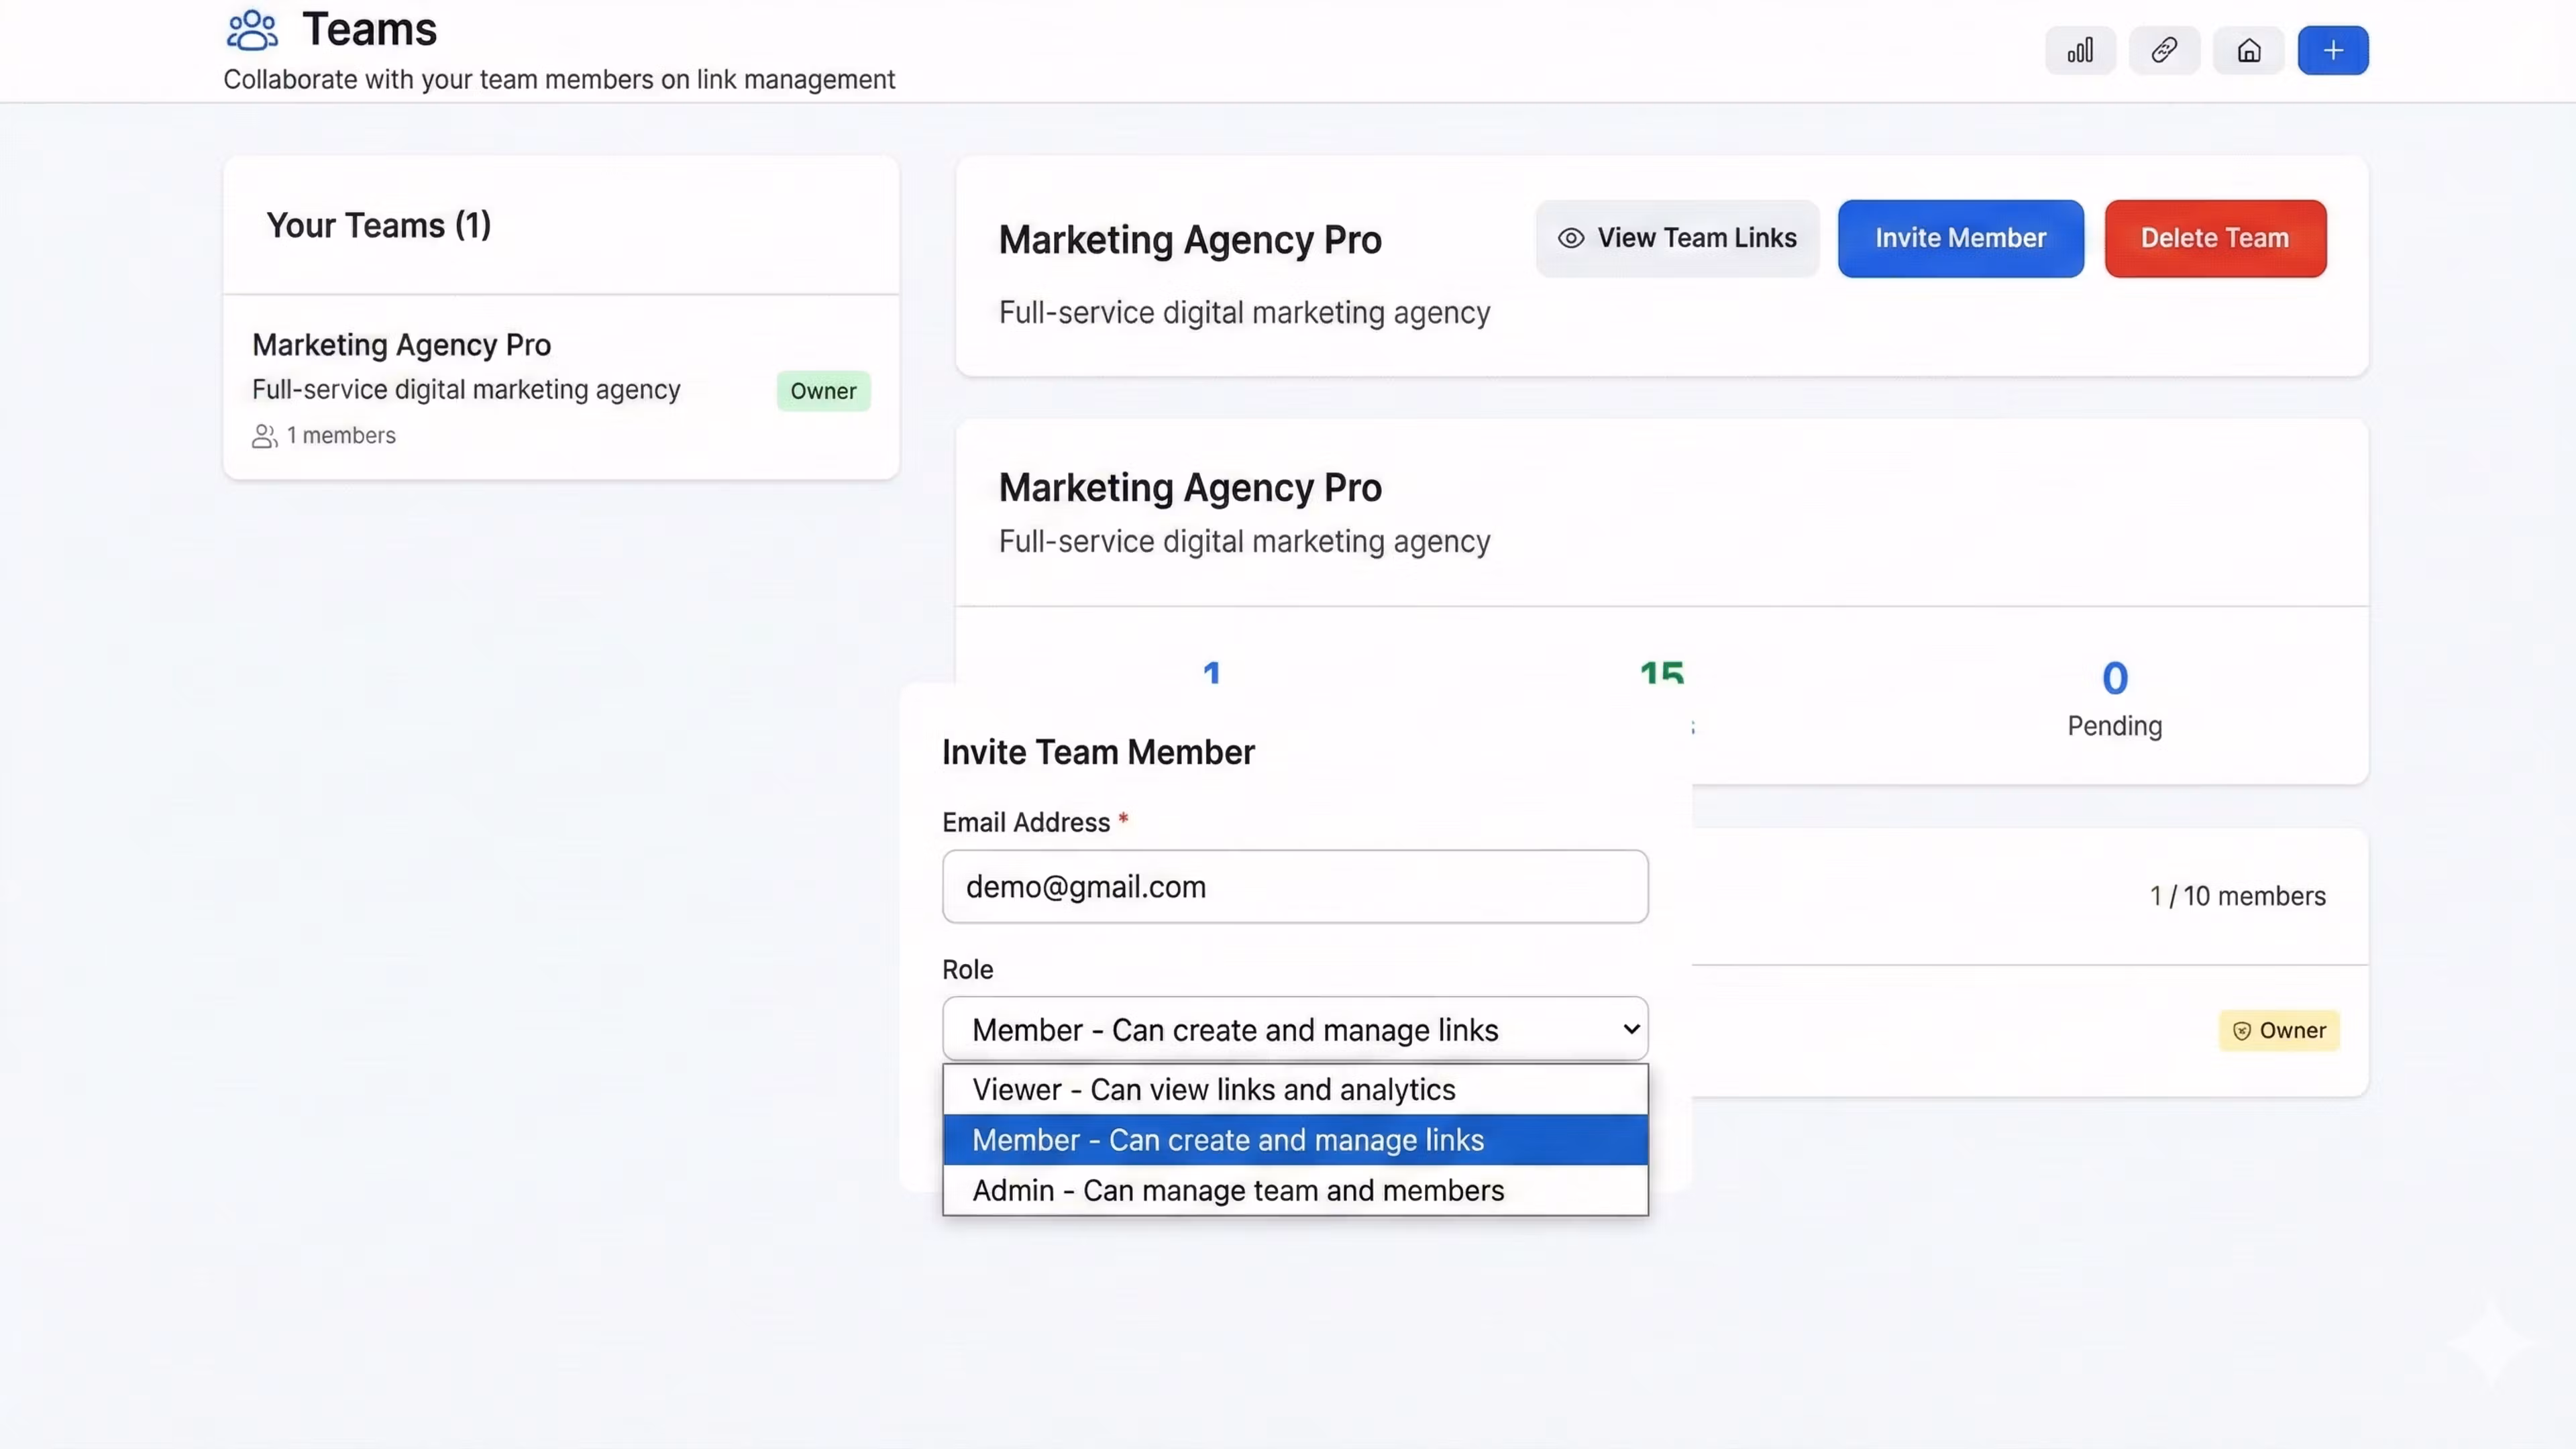Click the Teams people icon in header
The width and height of the screenshot is (2576, 1449).
[x=252, y=30]
